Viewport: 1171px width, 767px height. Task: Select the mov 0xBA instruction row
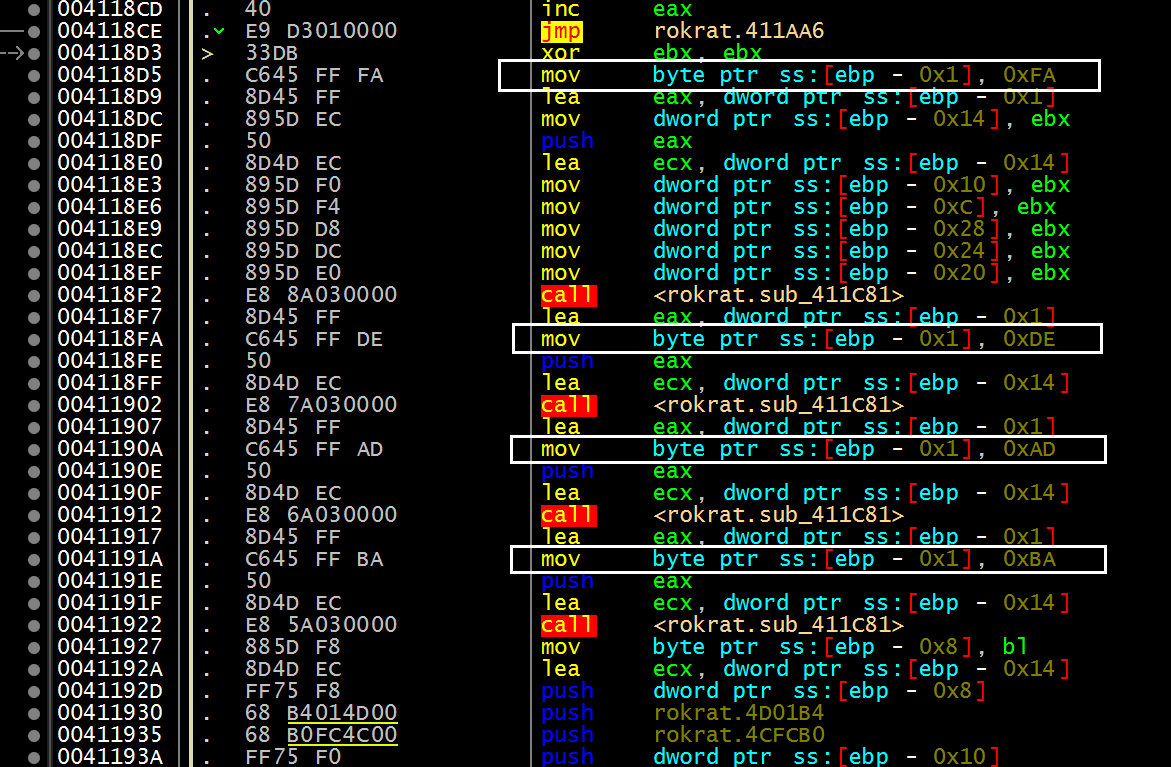tap(808, 559)
